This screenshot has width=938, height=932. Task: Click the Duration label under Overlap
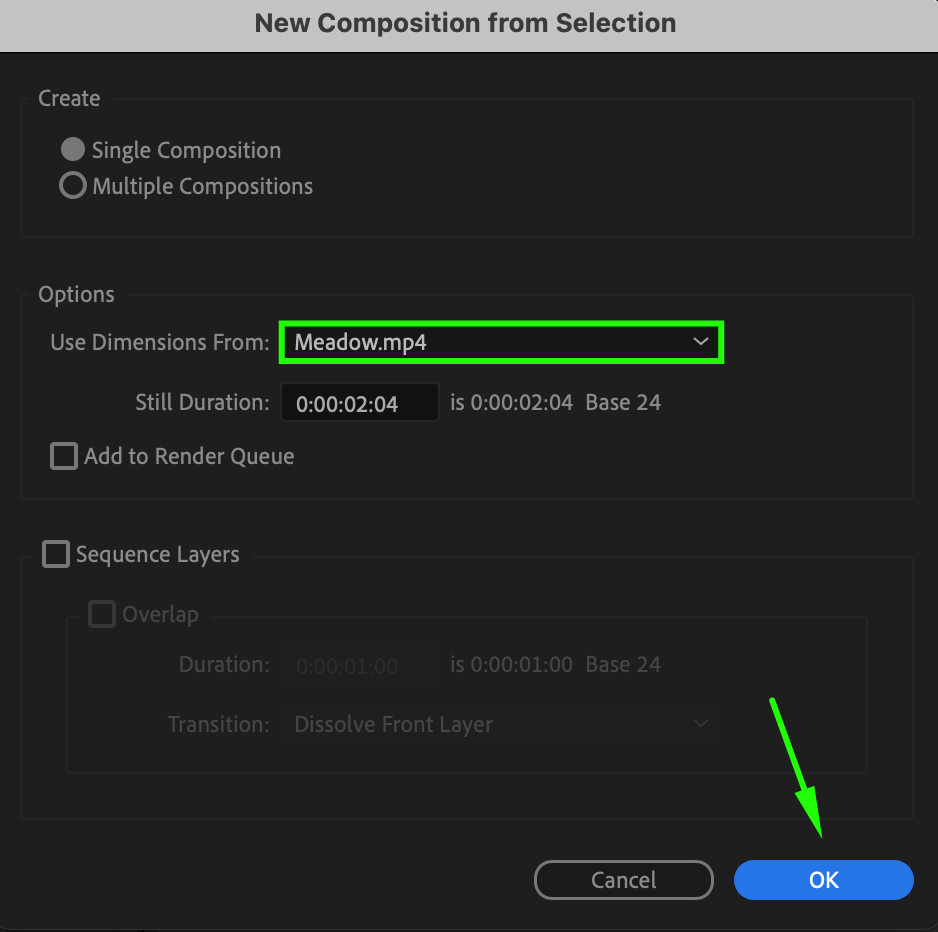point(224,665)
